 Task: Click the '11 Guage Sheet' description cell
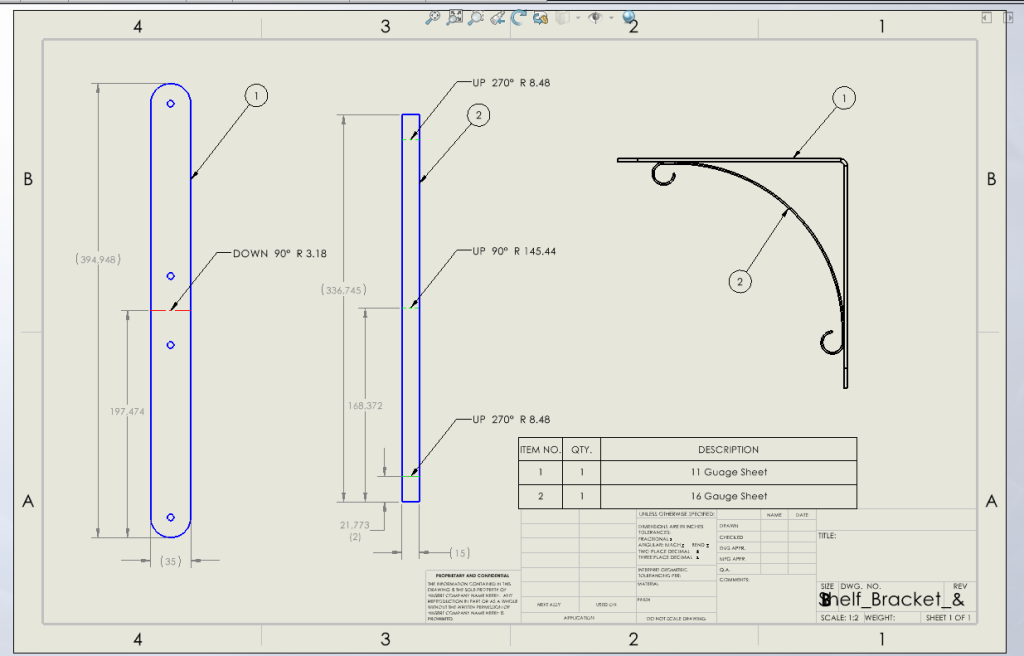(728, 472)
